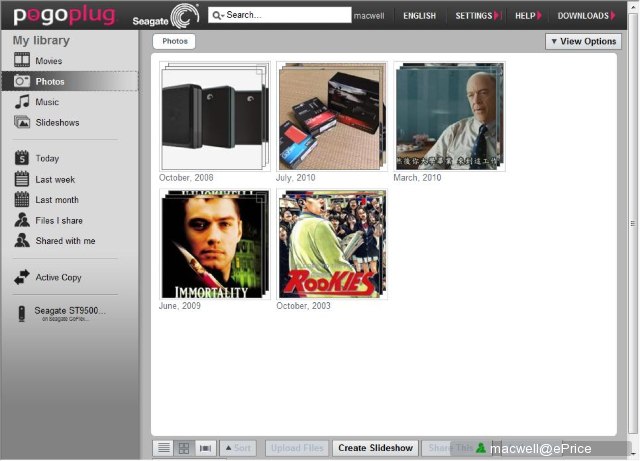The width and height of the screenshot is (640, 461).
Task: Switch to filmstrip view layout
Action: pos(205,448)
